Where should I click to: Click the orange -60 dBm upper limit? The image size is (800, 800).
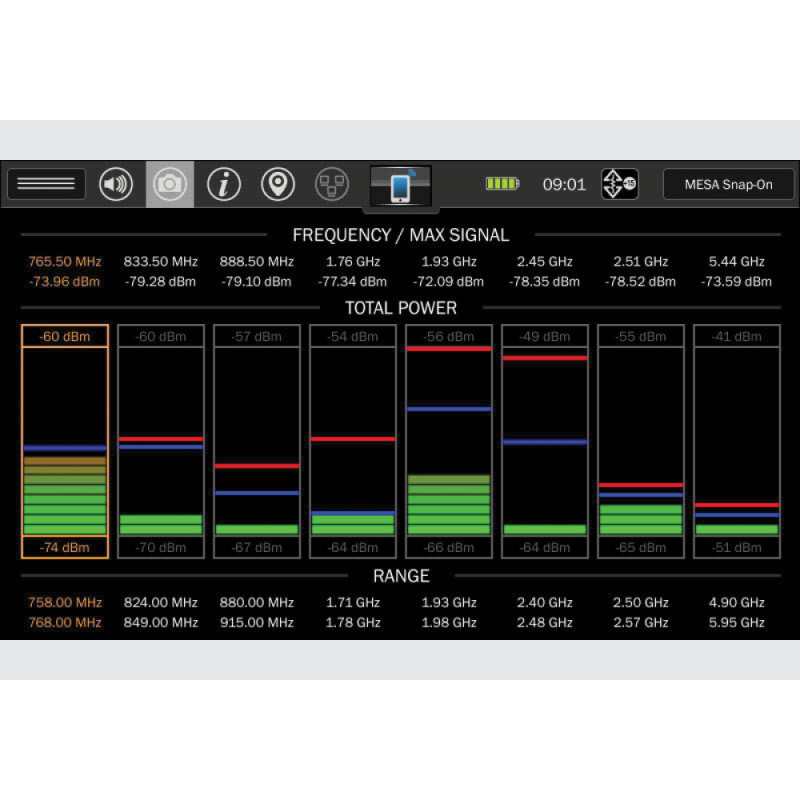(65, 336)
